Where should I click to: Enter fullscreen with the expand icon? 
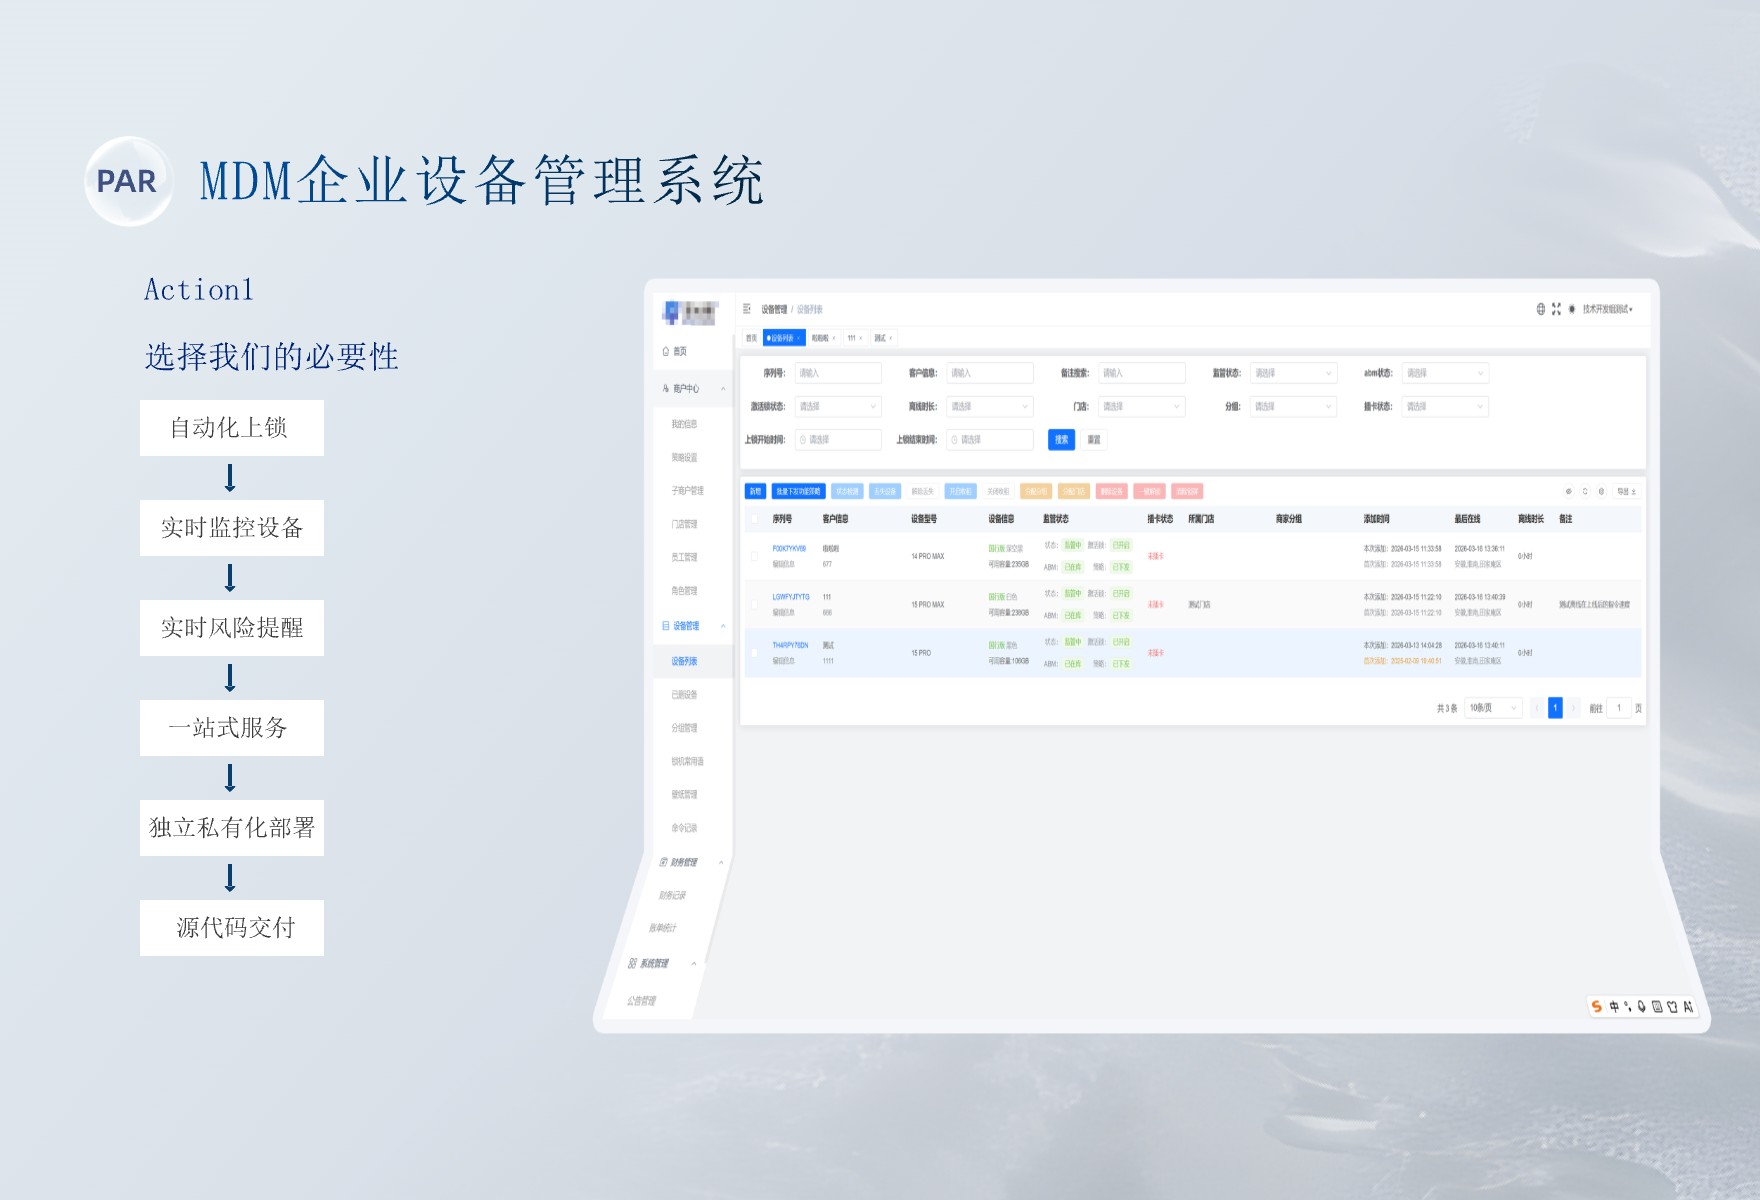click(x=1556, y=308)
